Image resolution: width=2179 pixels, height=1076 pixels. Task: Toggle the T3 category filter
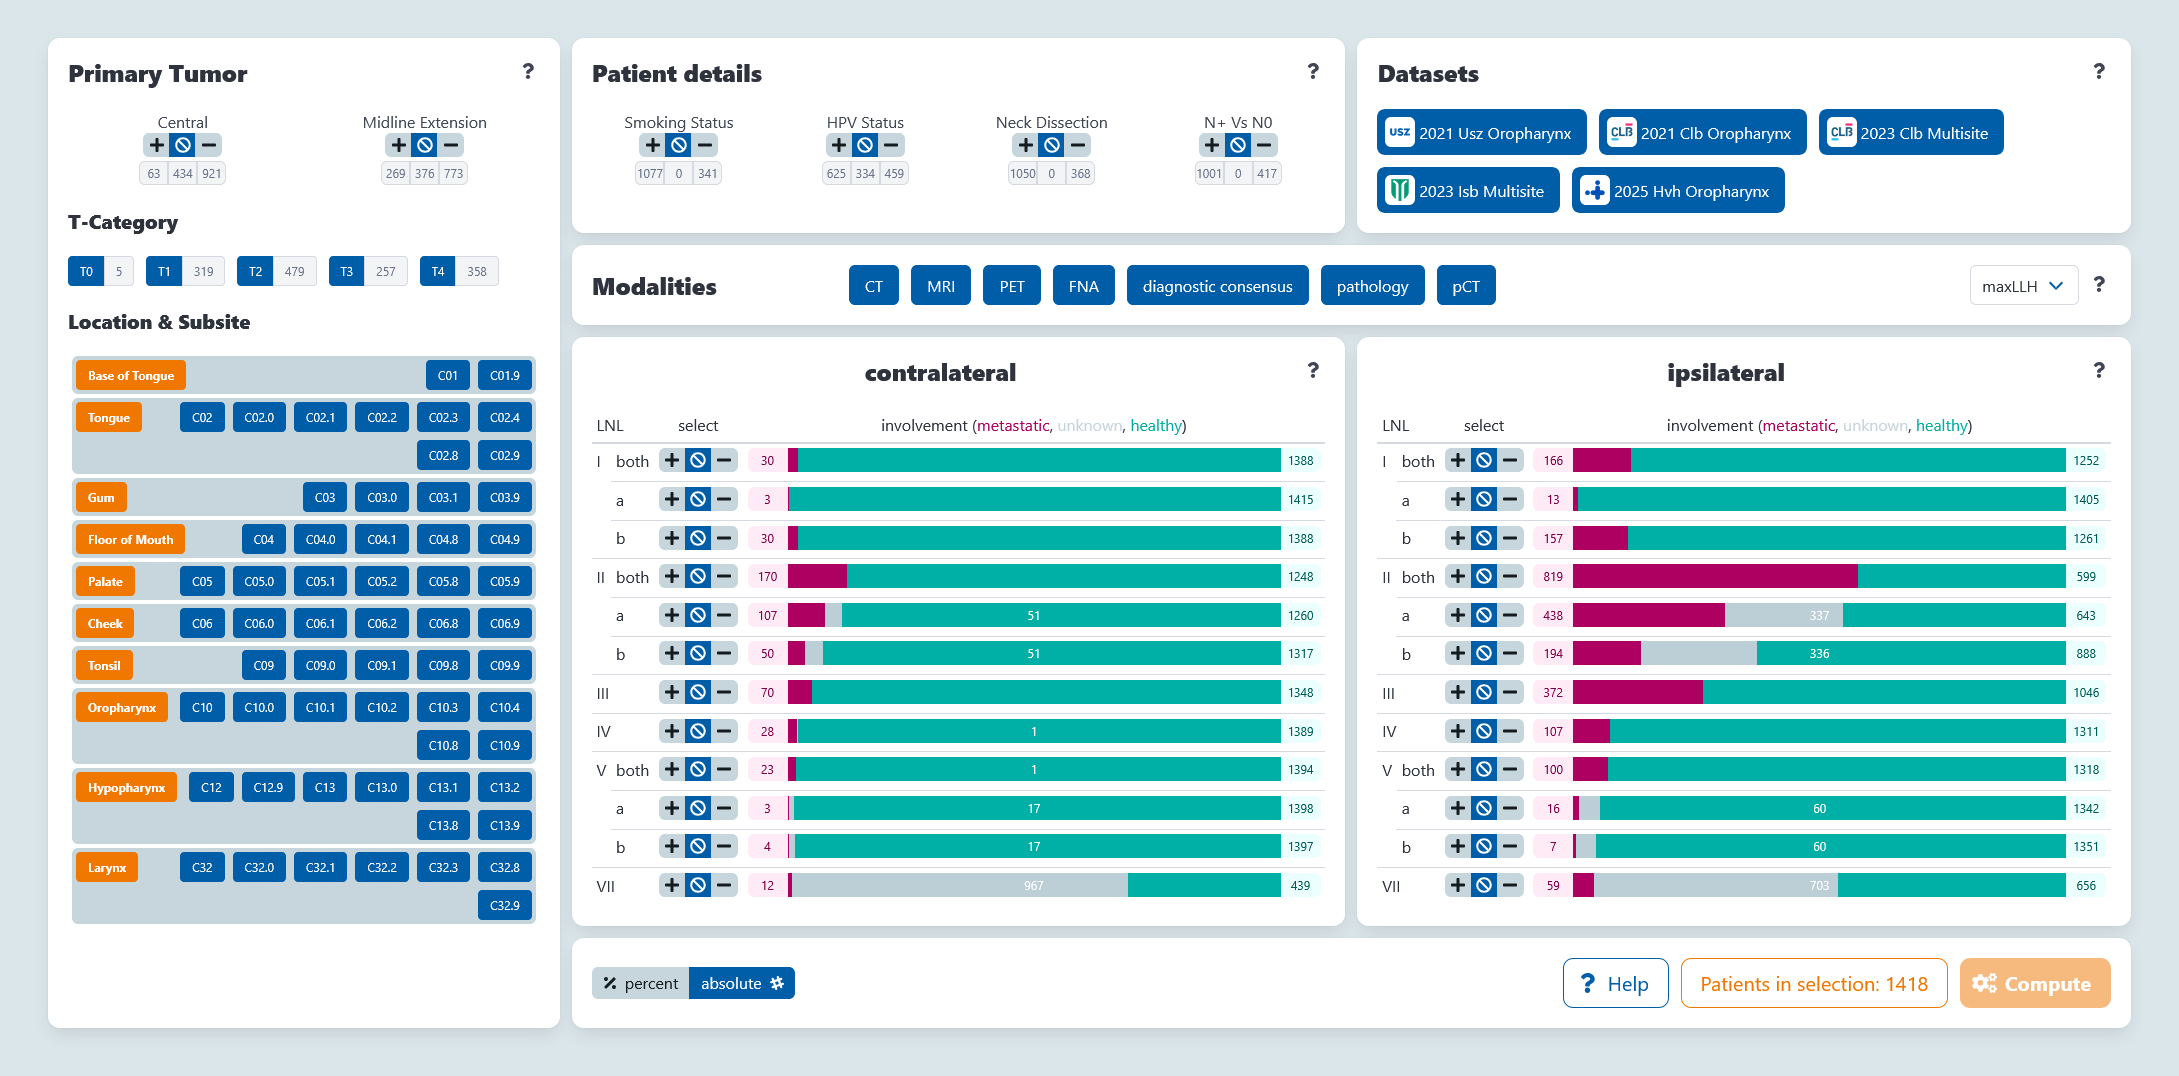coord(347,271)
